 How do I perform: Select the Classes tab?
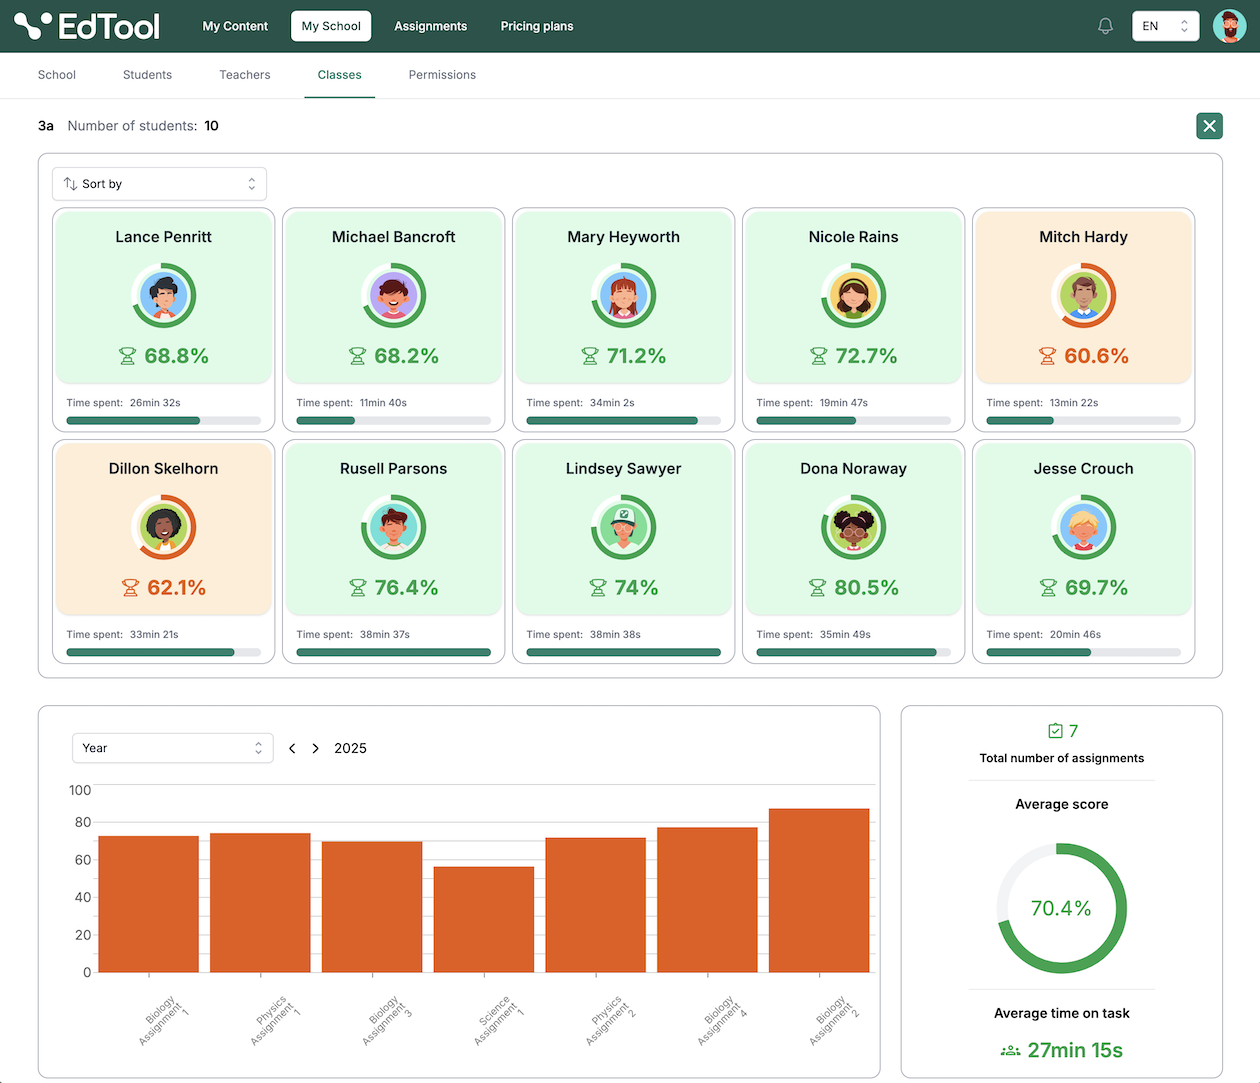point(340,75)
